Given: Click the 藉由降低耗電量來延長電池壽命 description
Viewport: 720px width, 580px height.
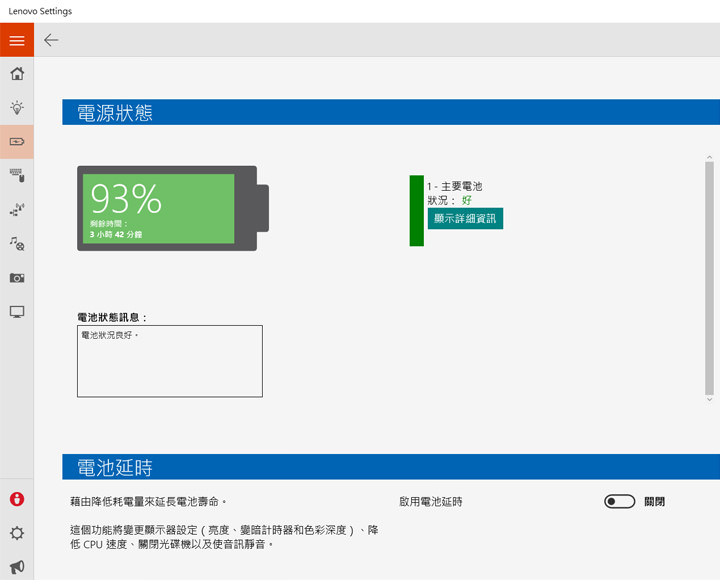Looking at the screenshot, I should (x=148, y=501).
